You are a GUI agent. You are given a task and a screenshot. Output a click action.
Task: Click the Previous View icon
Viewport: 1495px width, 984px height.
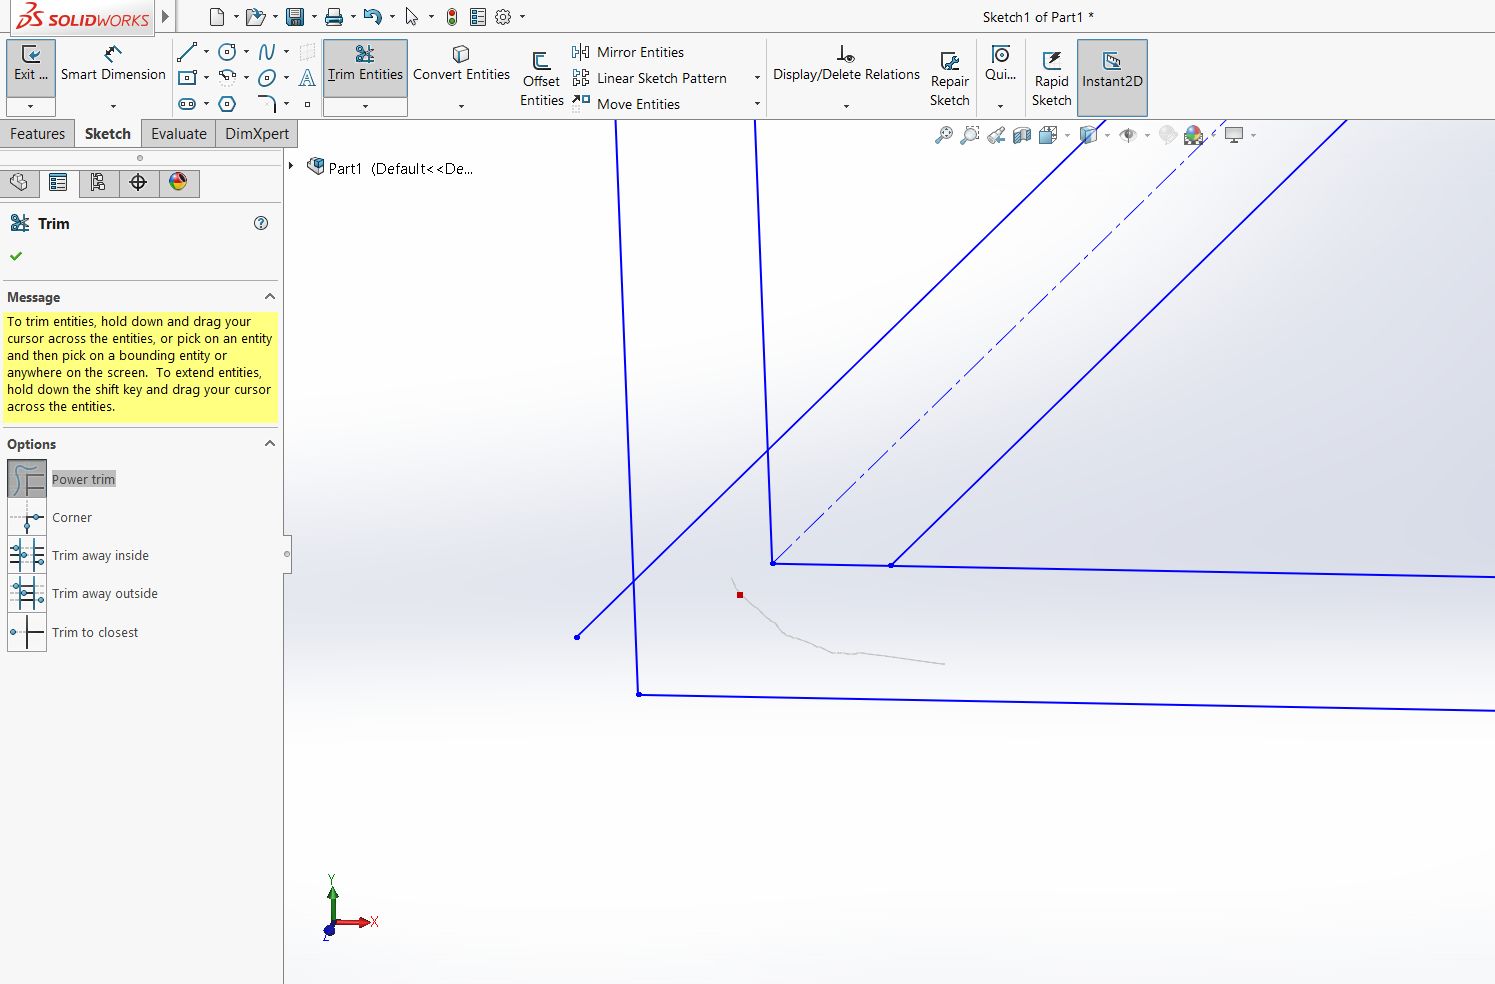(x=996, y=135)
